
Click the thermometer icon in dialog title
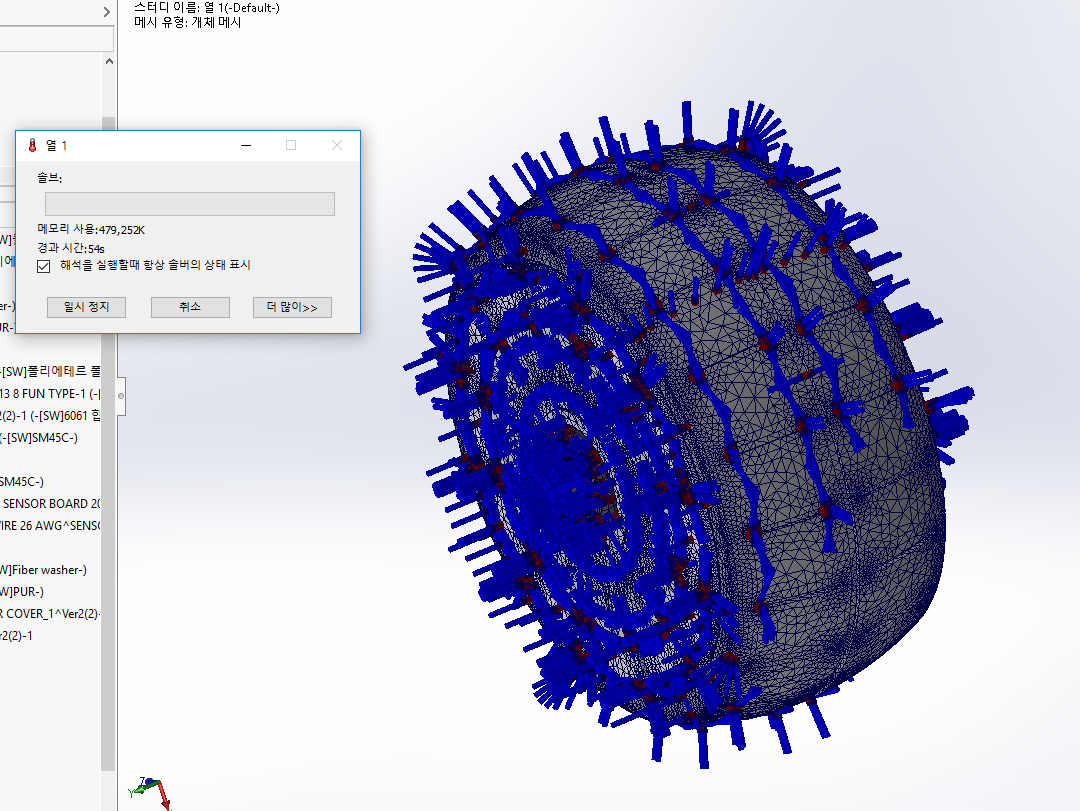pyautogui.click(x=32, y=145)
